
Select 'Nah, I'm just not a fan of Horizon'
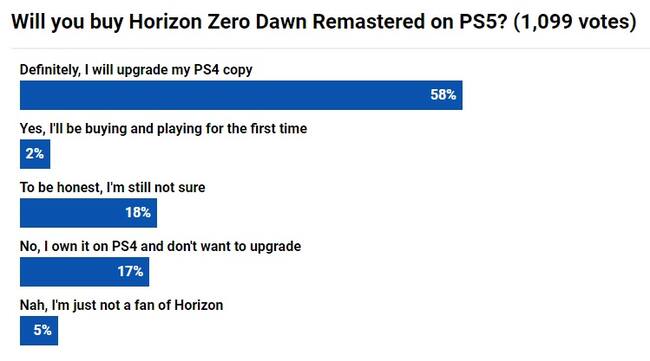click(x=121, y=305)
